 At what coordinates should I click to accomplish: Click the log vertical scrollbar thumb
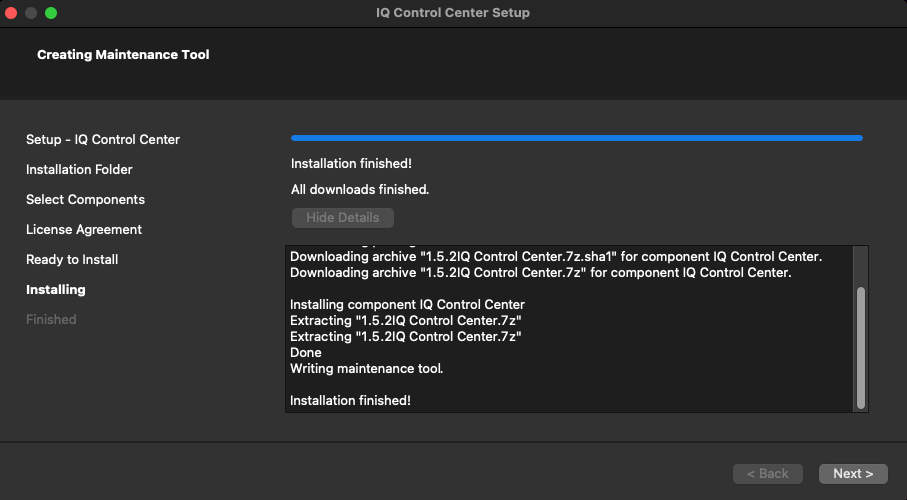[x=861, y=348]
